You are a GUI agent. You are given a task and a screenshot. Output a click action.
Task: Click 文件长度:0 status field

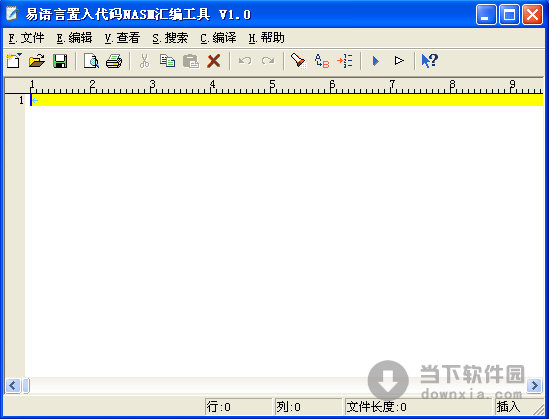pyautogui.click(x=418, y=406)
